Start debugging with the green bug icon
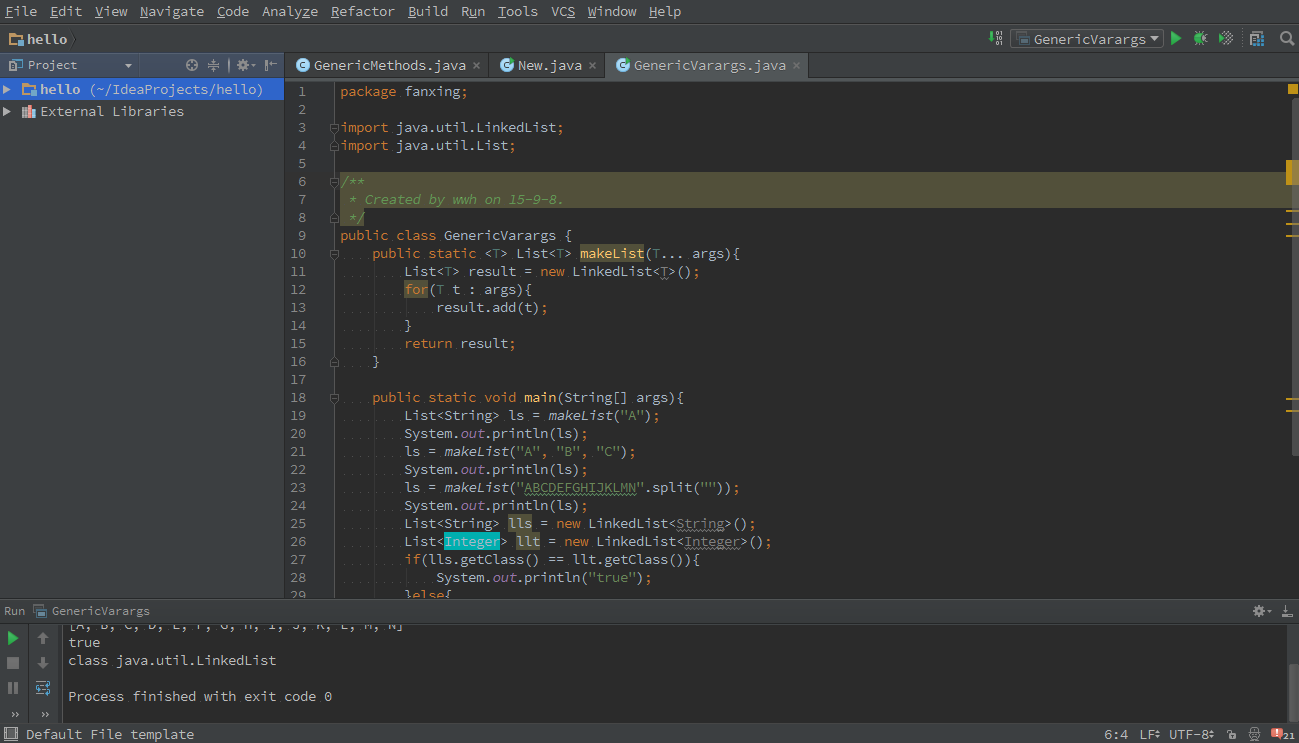The width and height of the screenshot is (1299, 743). pos(1200,39)
